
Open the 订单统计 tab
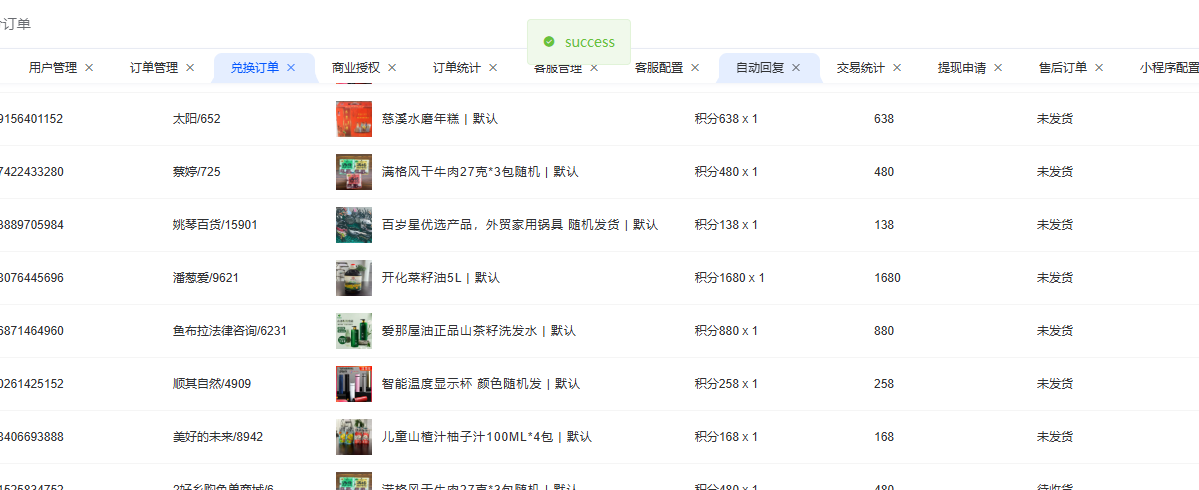point(457,67)
